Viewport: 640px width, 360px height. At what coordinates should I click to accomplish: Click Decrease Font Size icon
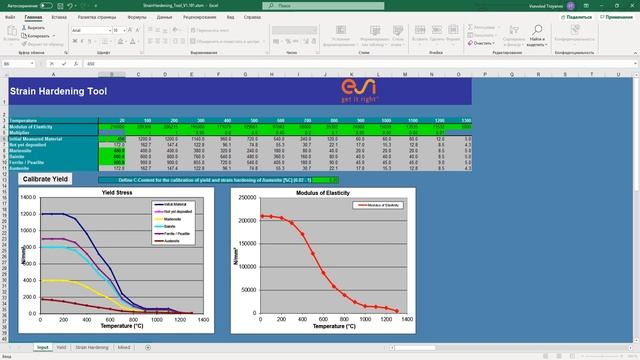(x=138, y=30)
